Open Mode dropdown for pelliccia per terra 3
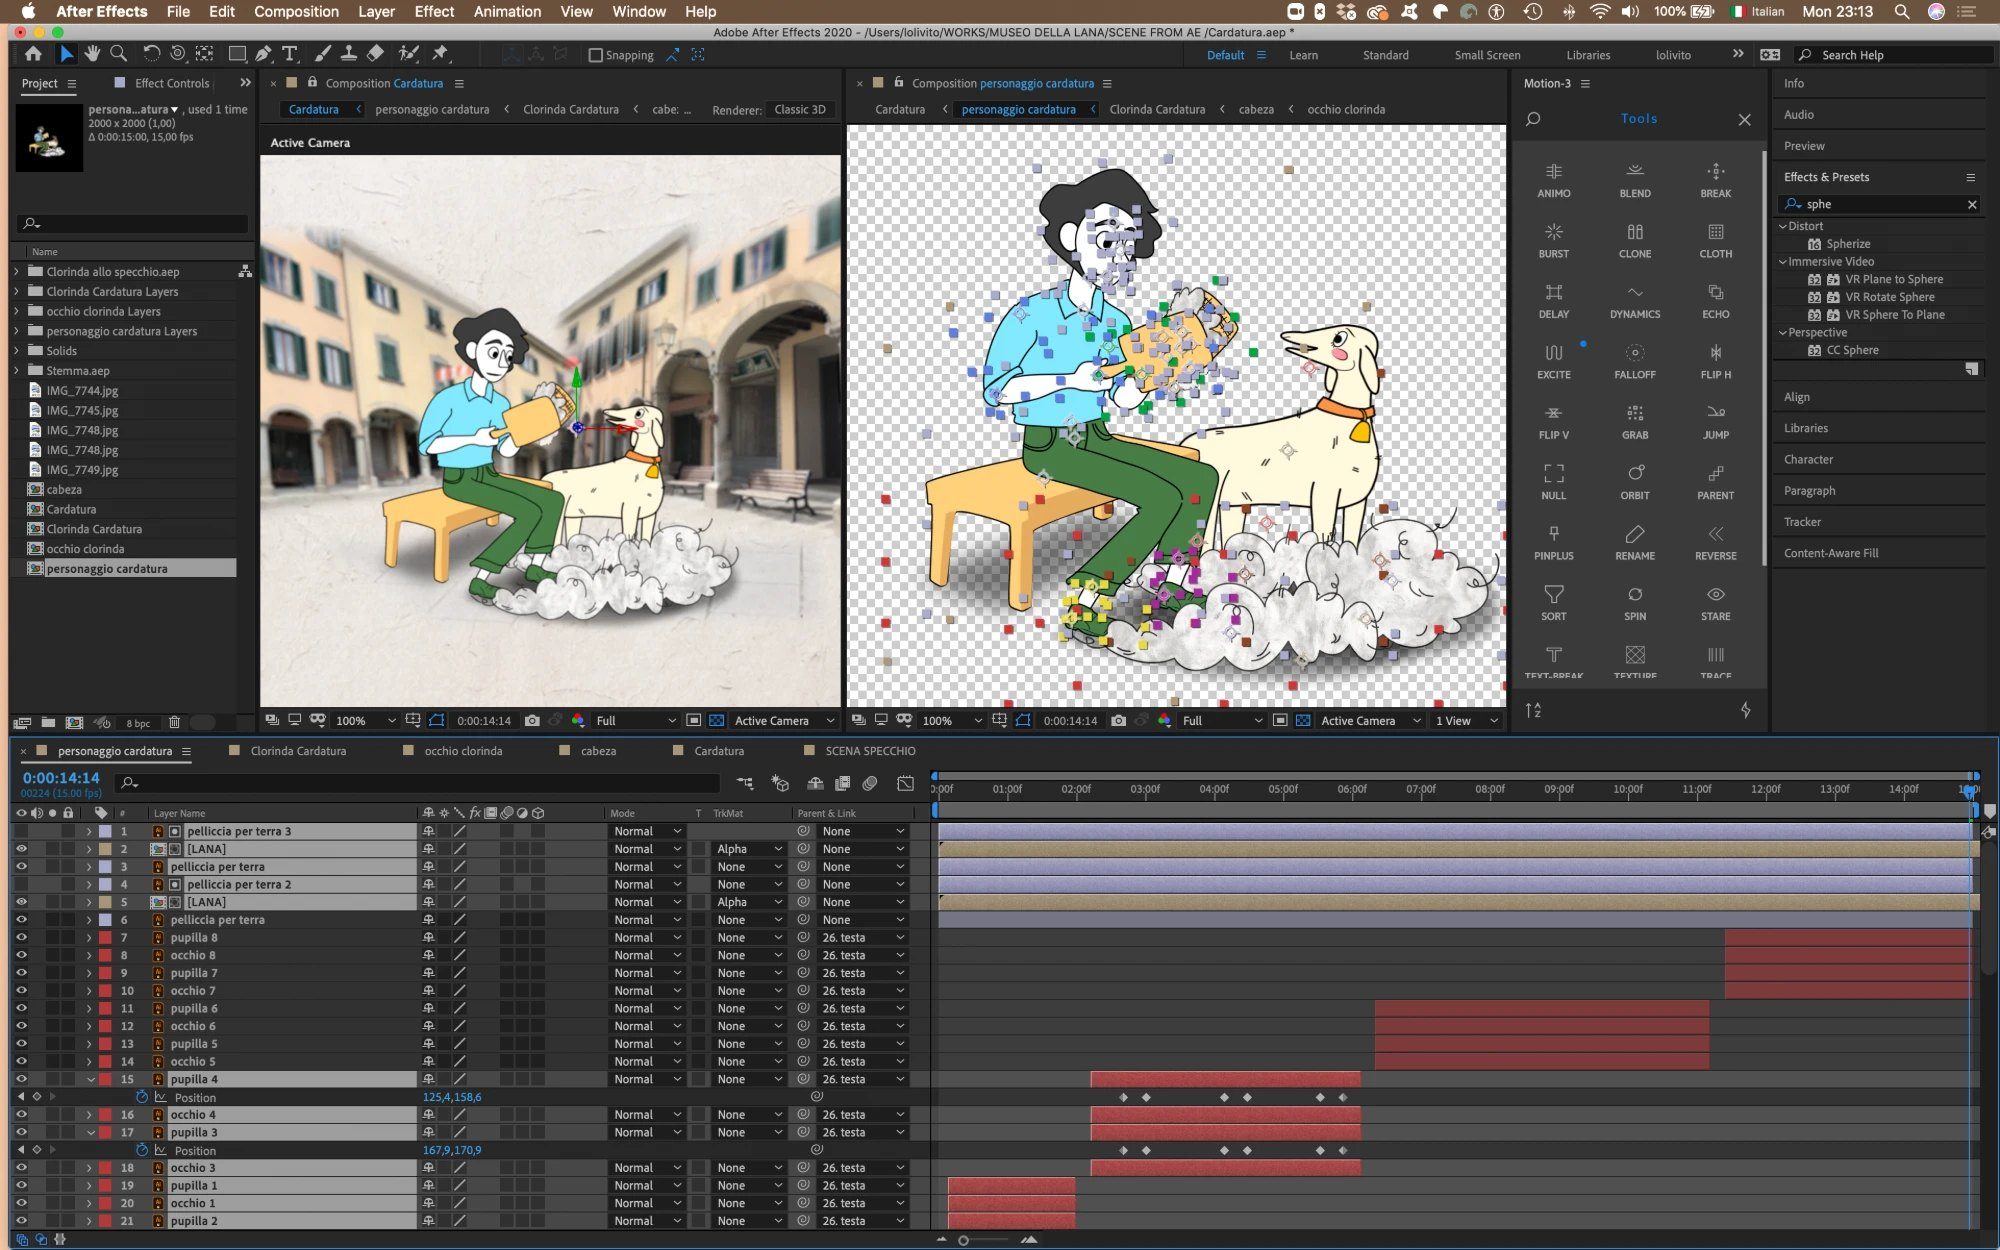The image size is (2000, 1250). point(647,831)
